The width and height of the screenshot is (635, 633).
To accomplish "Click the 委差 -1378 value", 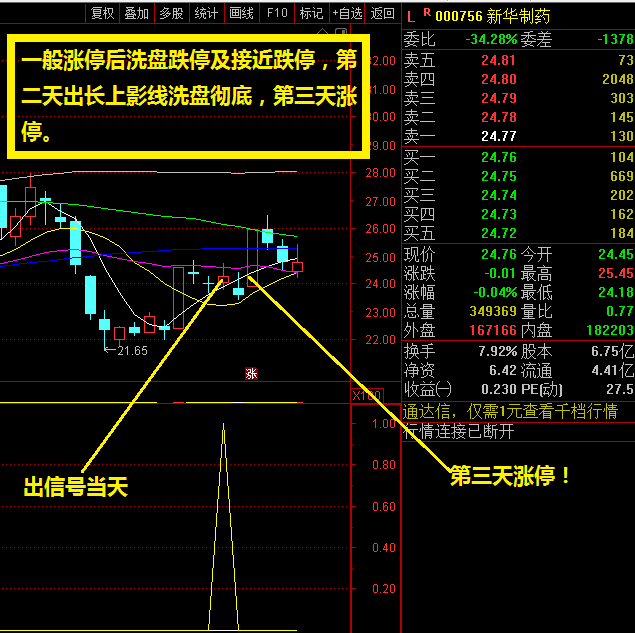I will pos(616,39).
